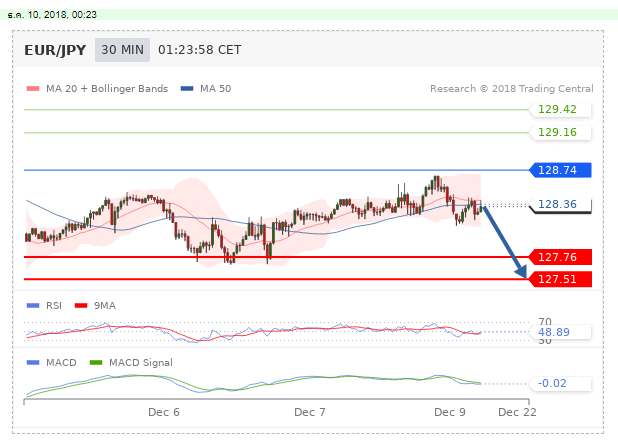Click the blue 128.74 pivot label
This screenshot has height=445, width=618.
coord(560,170)
